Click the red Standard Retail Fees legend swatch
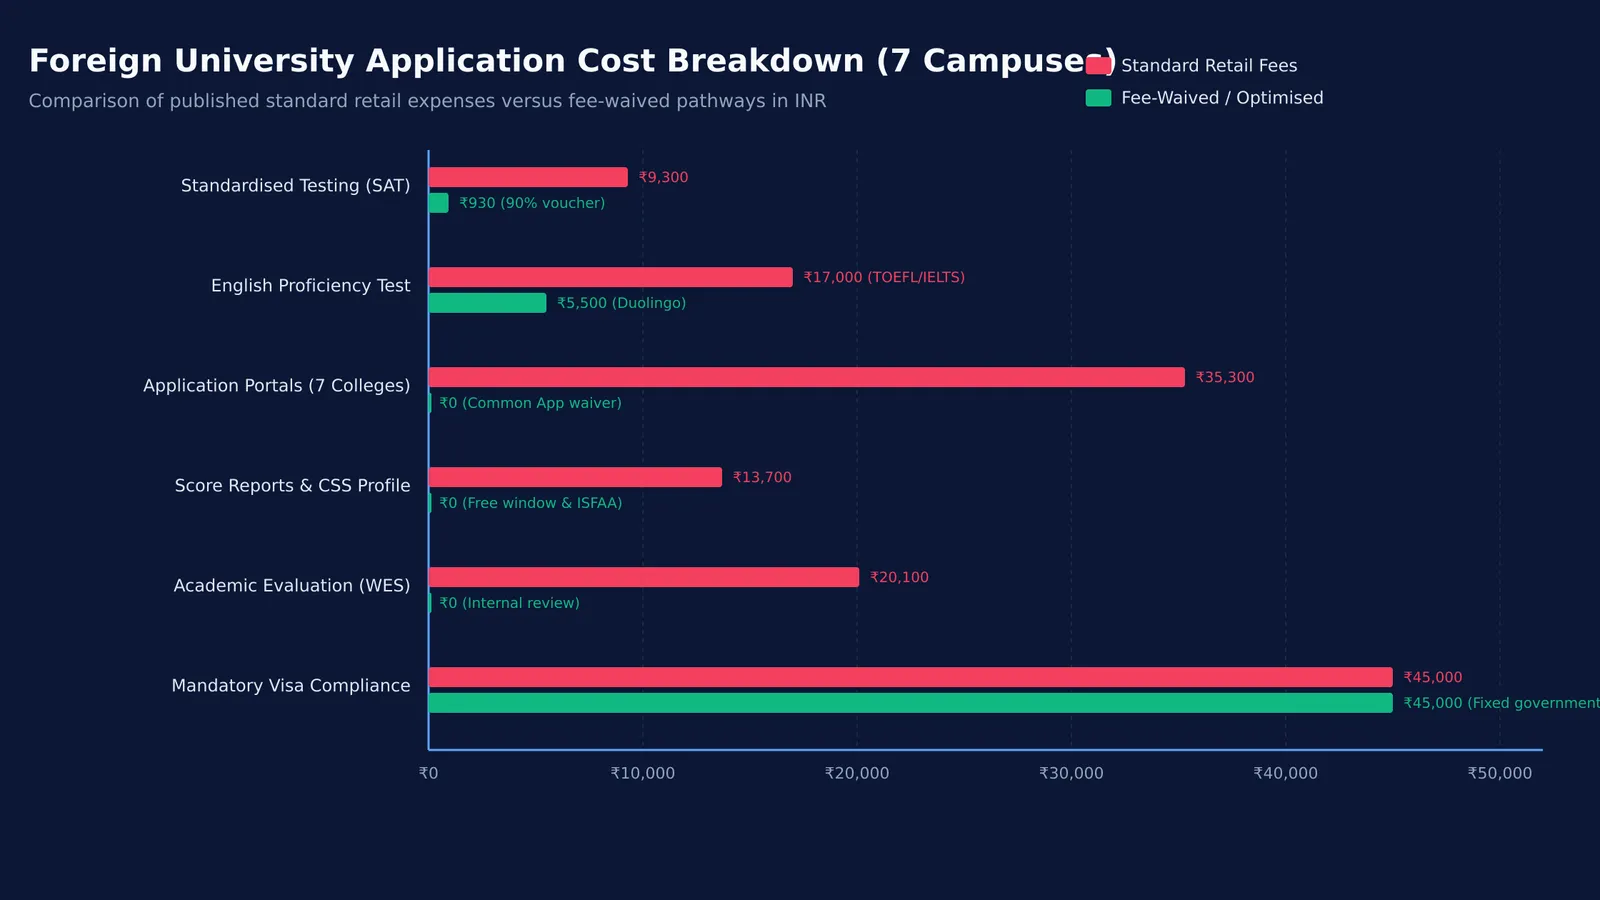The width and height of the screenshot is (1600, 900). (1098, 66)
